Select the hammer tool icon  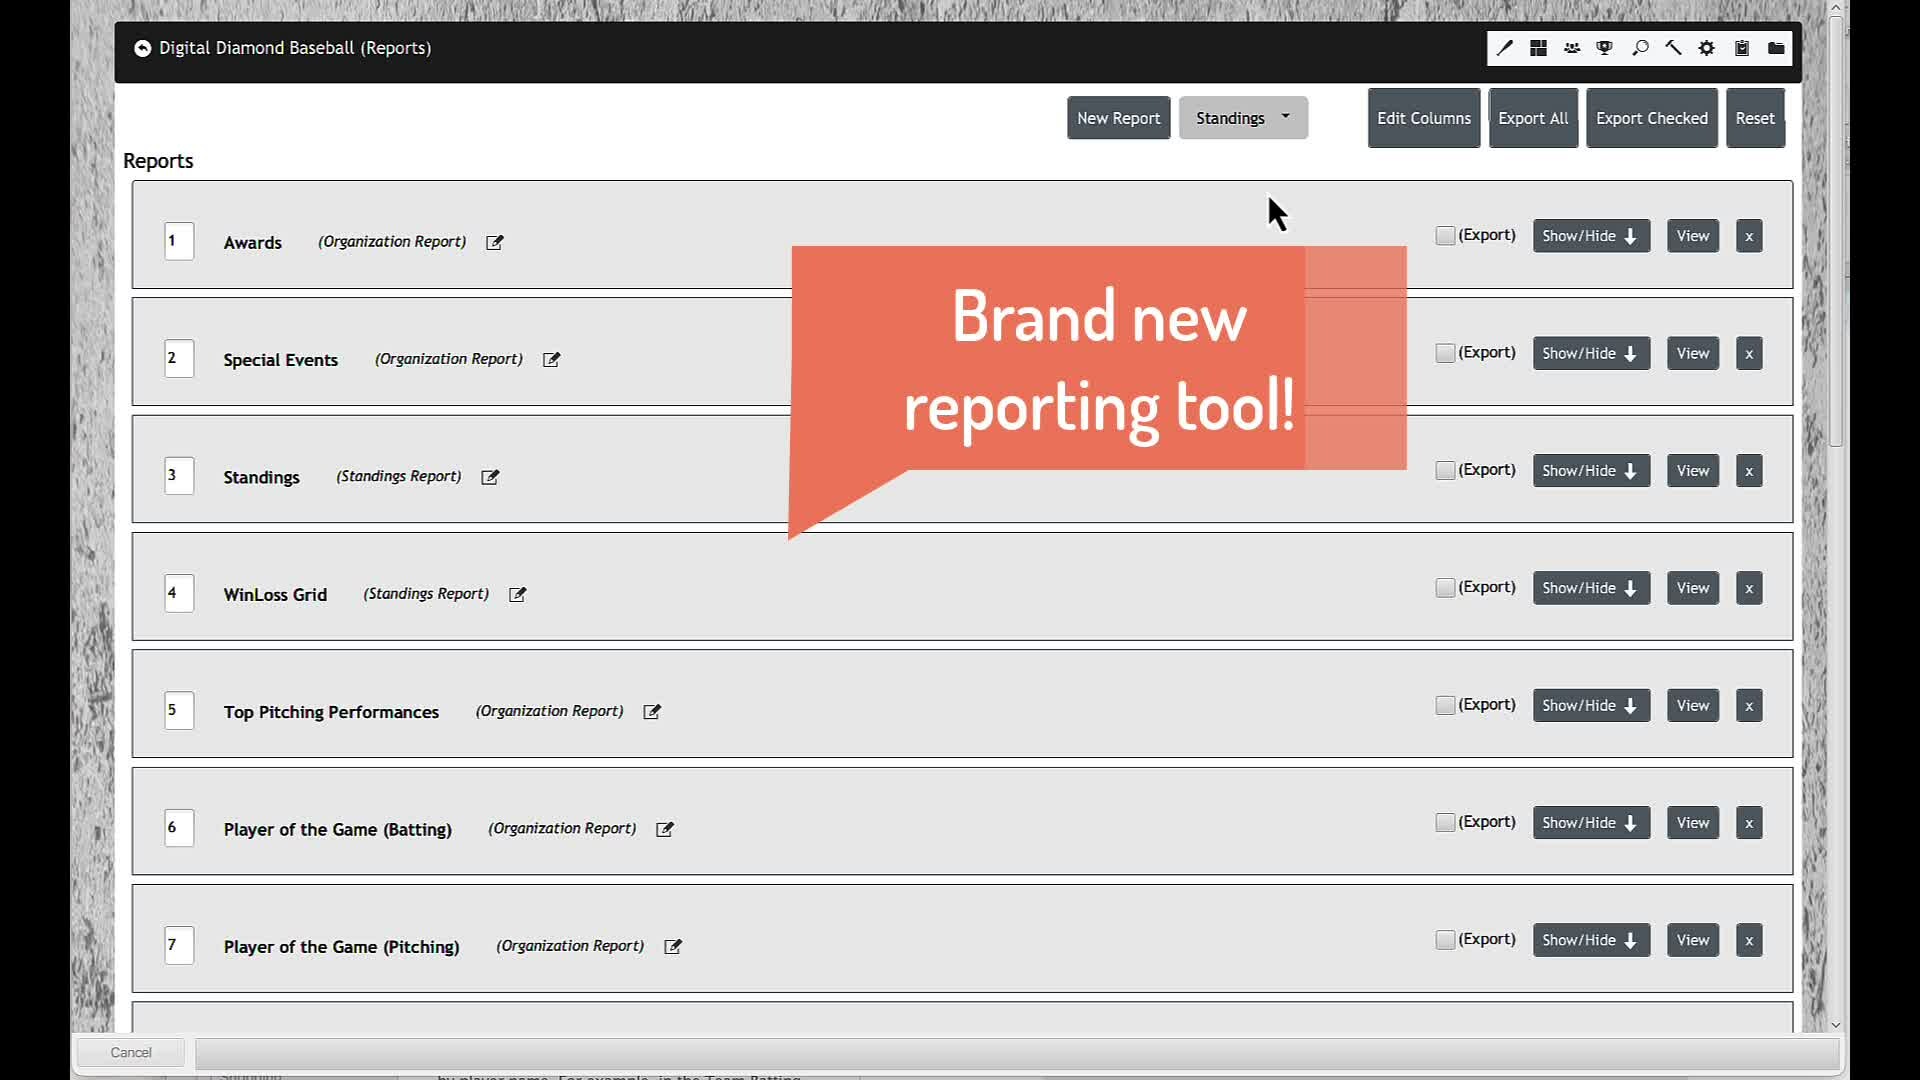point(1673,48)
